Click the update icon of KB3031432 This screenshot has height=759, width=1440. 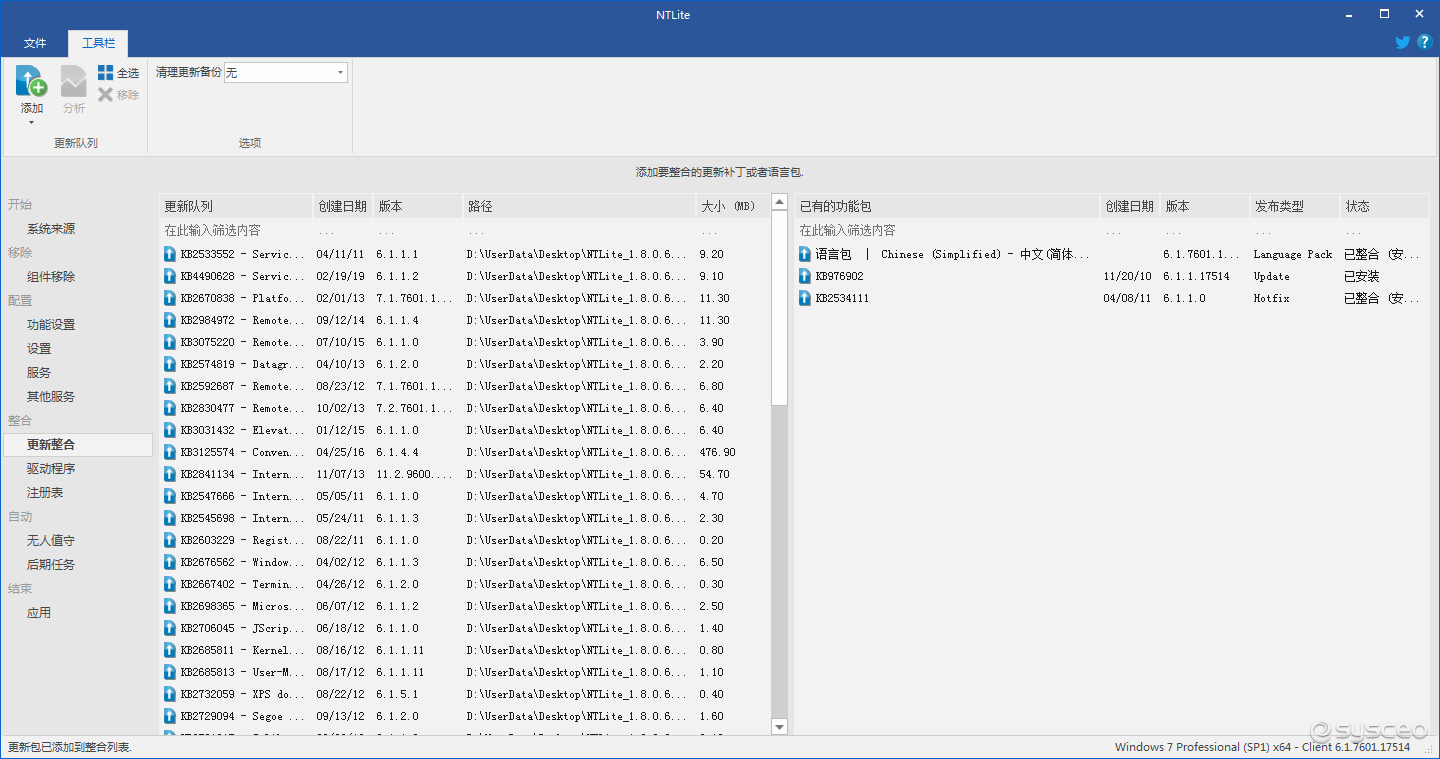coord(170,430)
